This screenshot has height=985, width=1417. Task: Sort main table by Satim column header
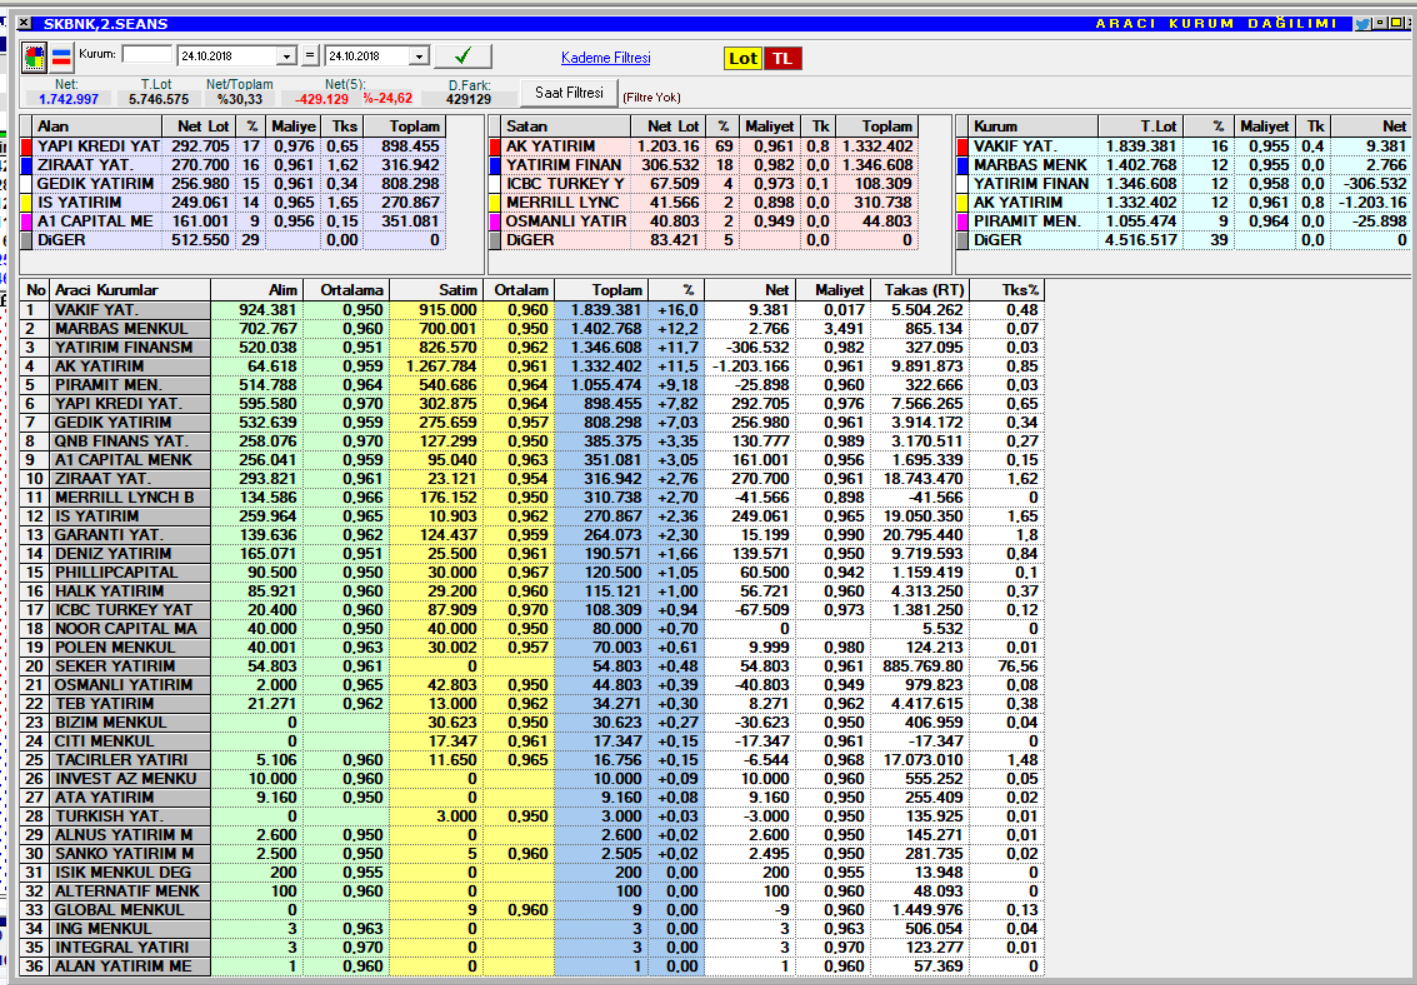pos(436,290)
